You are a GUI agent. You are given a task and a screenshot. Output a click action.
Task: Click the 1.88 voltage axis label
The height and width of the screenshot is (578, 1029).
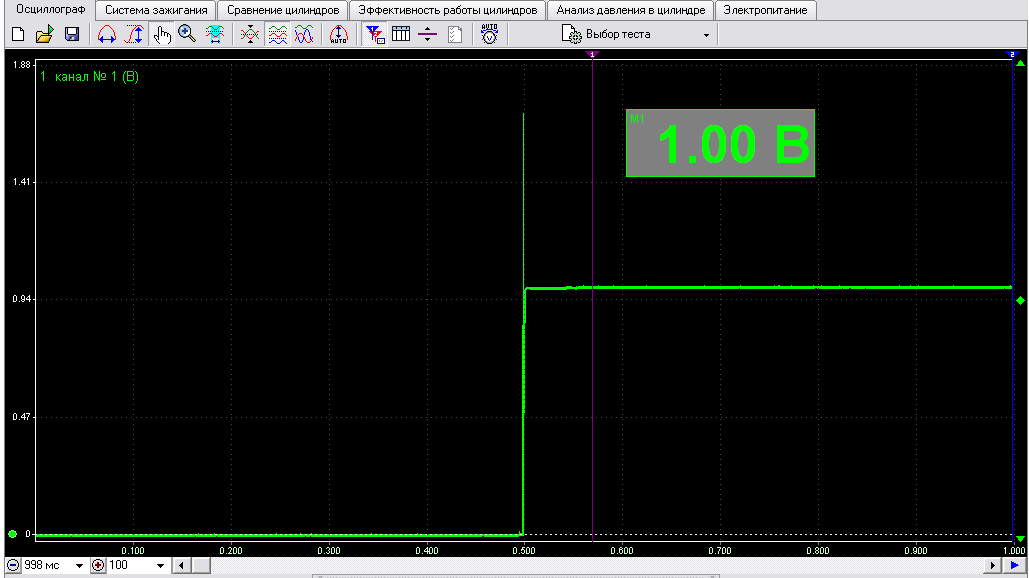pos(21,64)
